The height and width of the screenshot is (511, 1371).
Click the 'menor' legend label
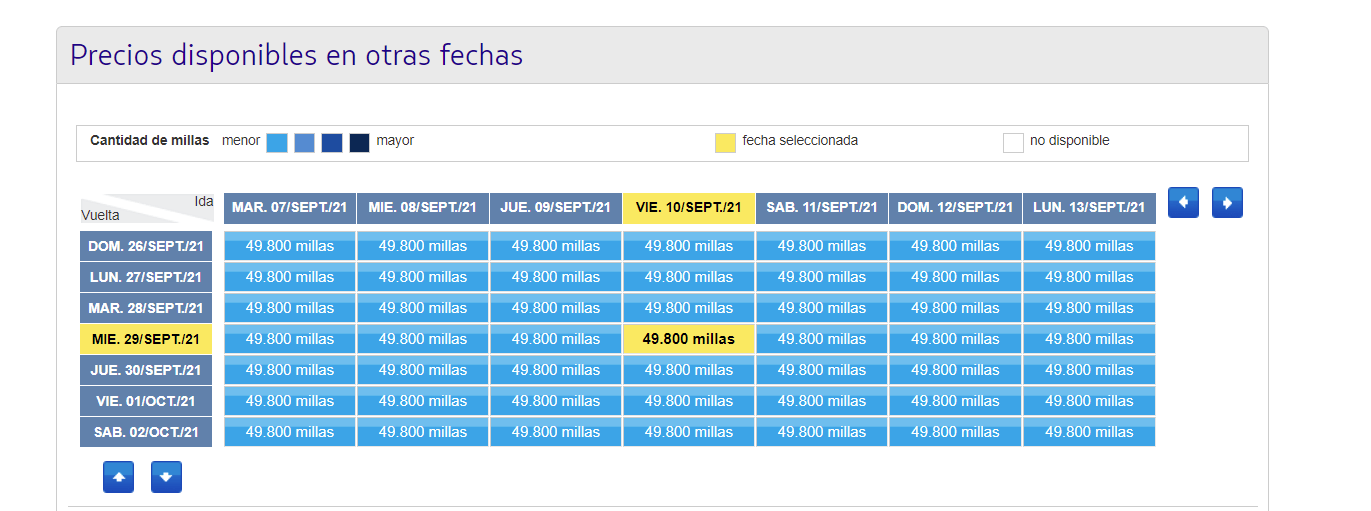click(241, 141)
